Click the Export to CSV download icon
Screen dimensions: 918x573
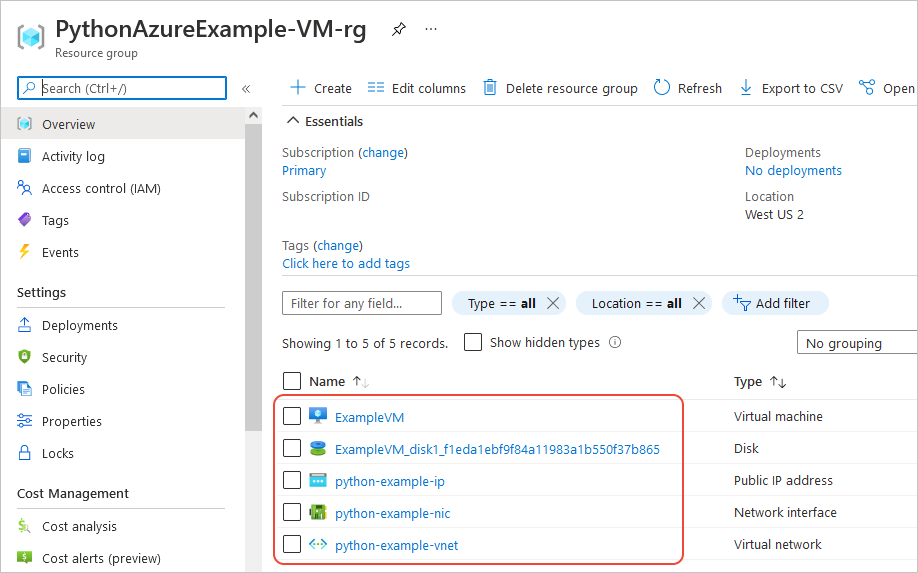coord(746,88)
